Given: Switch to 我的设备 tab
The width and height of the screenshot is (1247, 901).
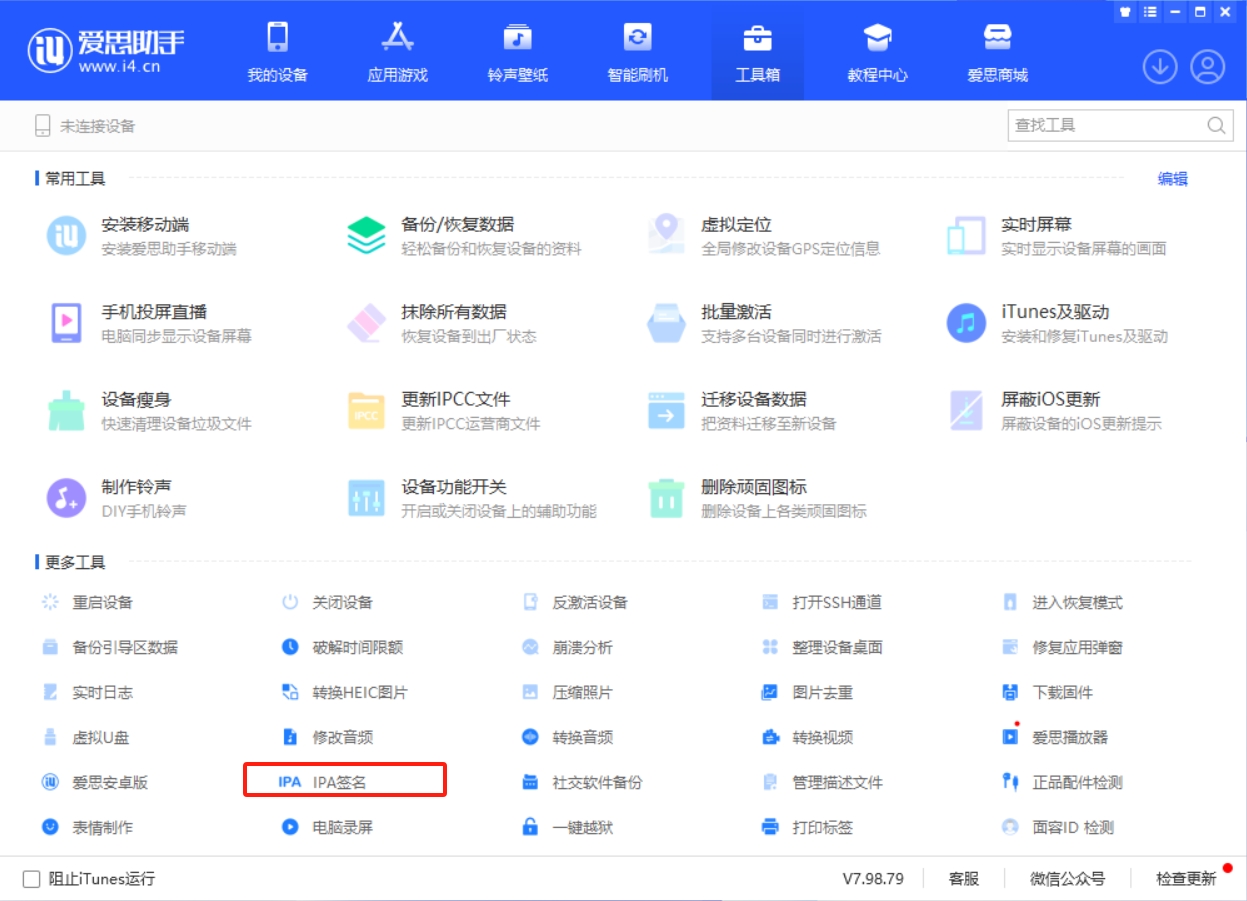Looking at the screenshot, I should 277,51.
